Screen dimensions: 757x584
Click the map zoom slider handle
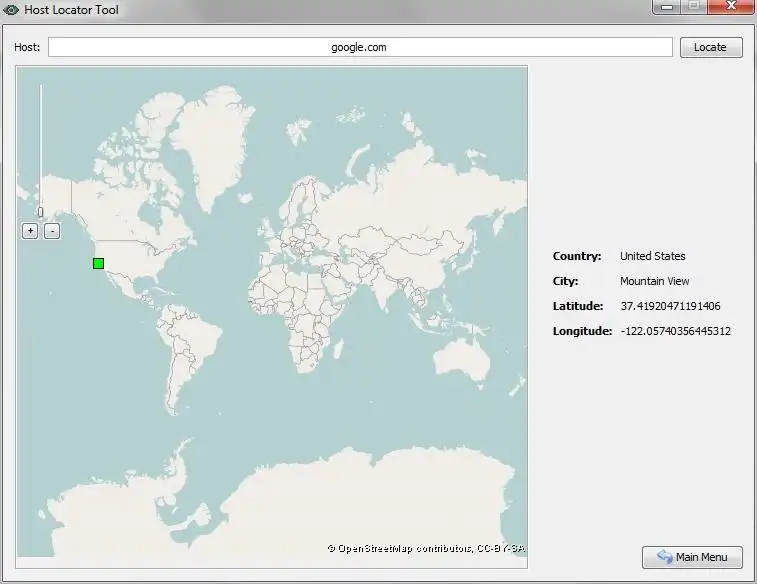(41, 212)
